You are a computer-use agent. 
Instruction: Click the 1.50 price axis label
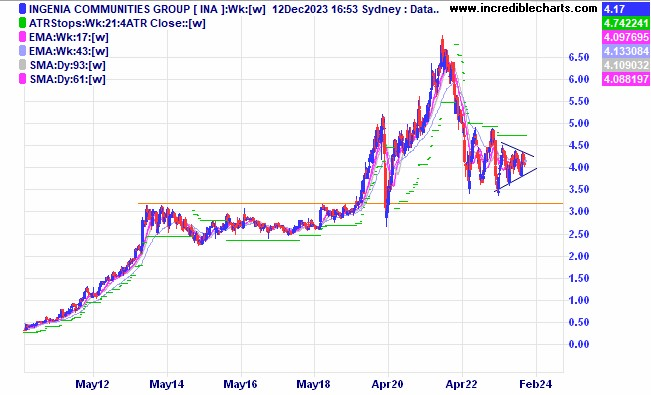[x=579, y=278]
